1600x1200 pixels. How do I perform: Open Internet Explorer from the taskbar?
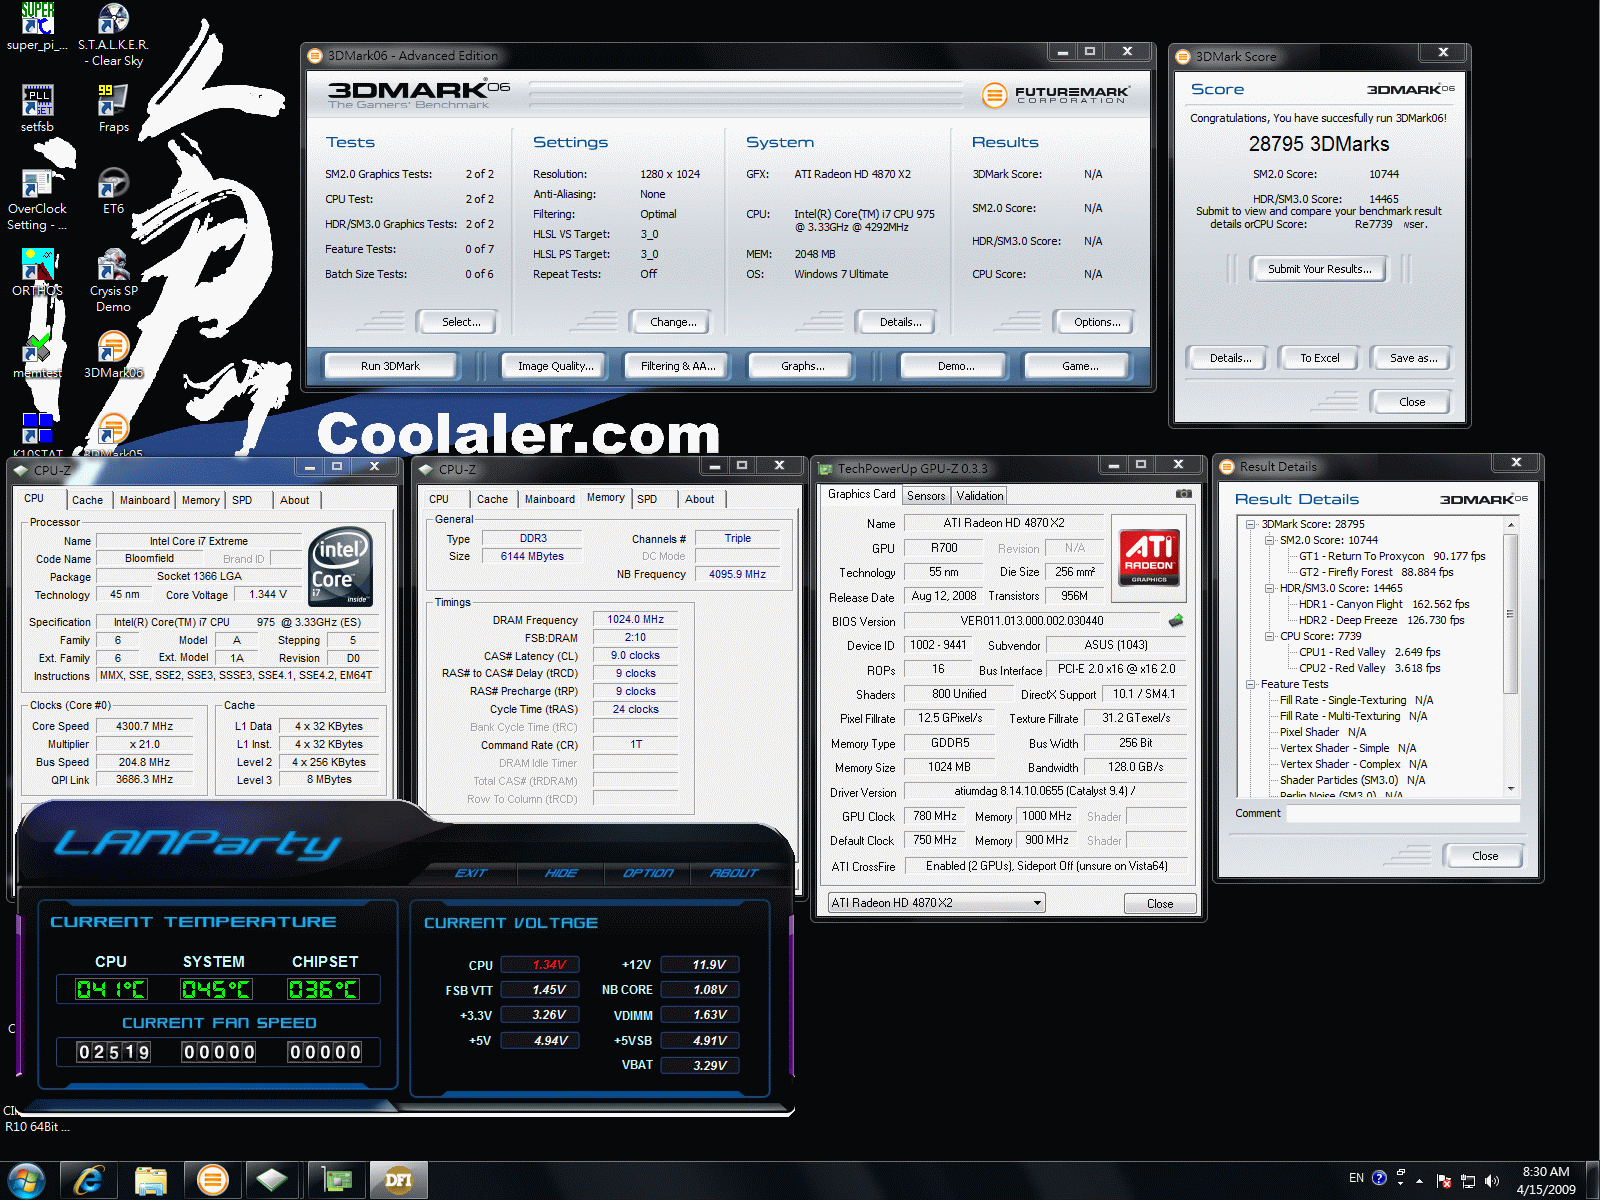(89, 1181)
